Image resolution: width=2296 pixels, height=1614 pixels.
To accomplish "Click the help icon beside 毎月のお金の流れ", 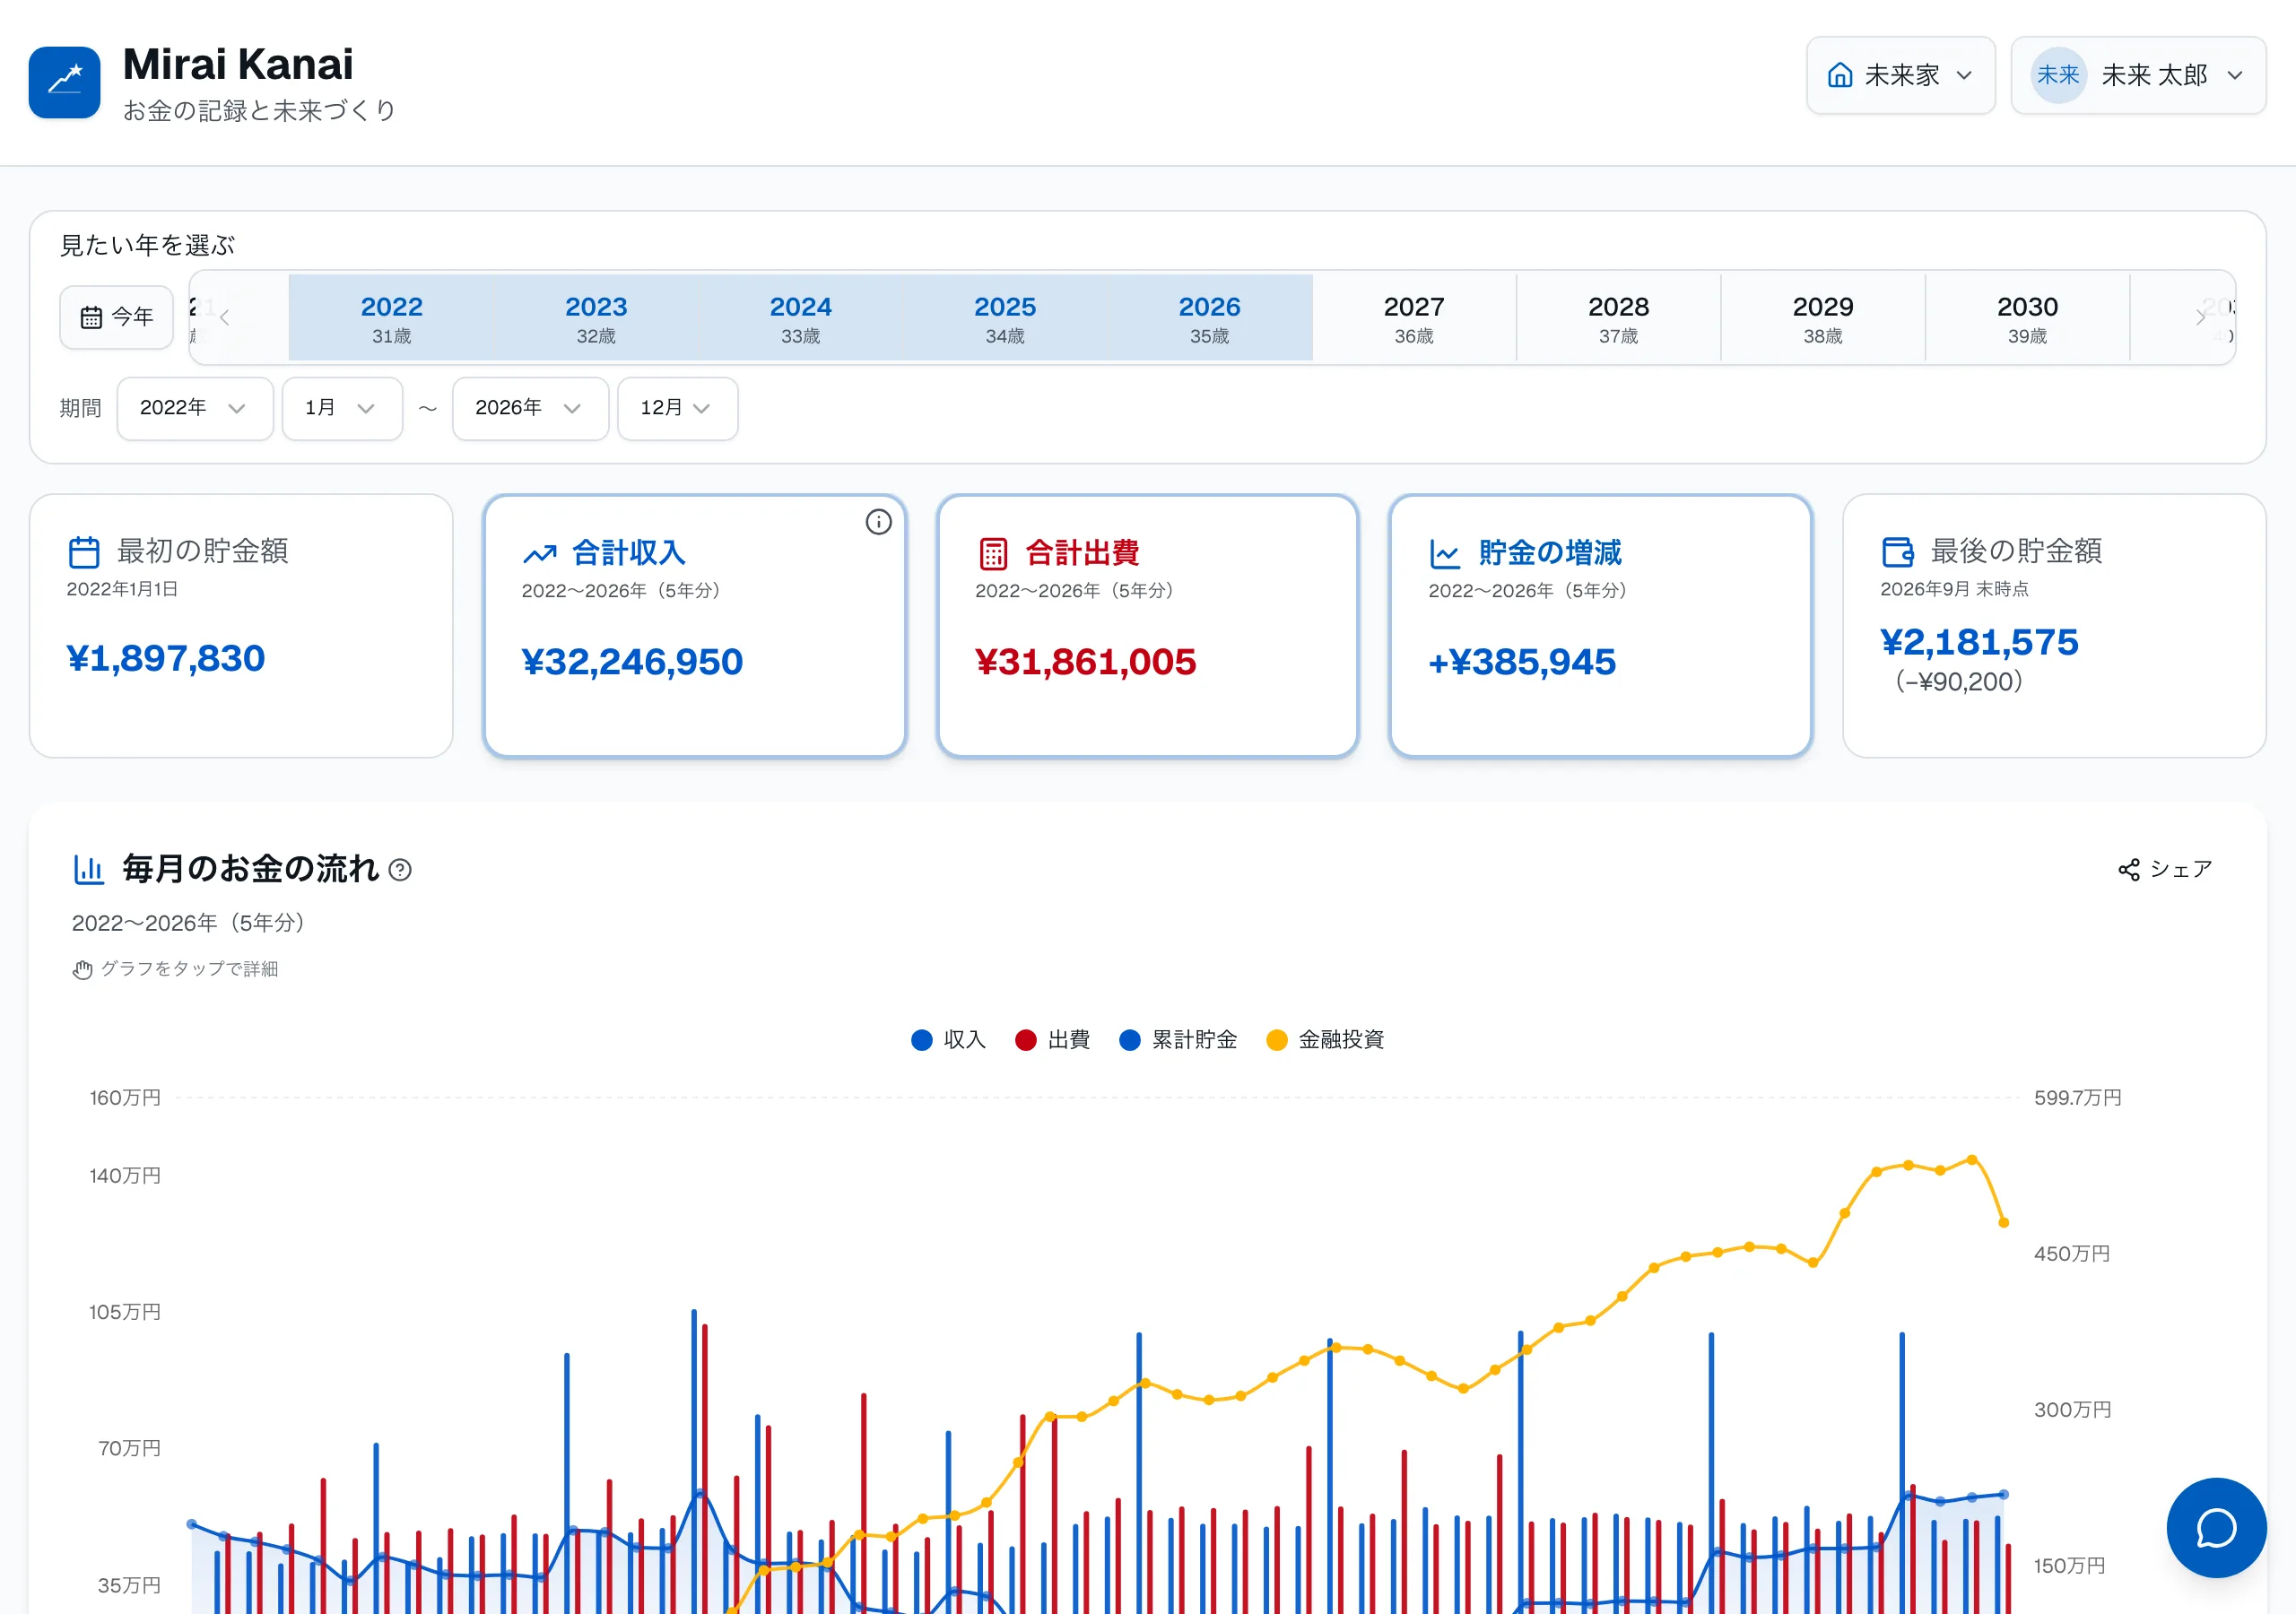I will click(x=400, y=870).
